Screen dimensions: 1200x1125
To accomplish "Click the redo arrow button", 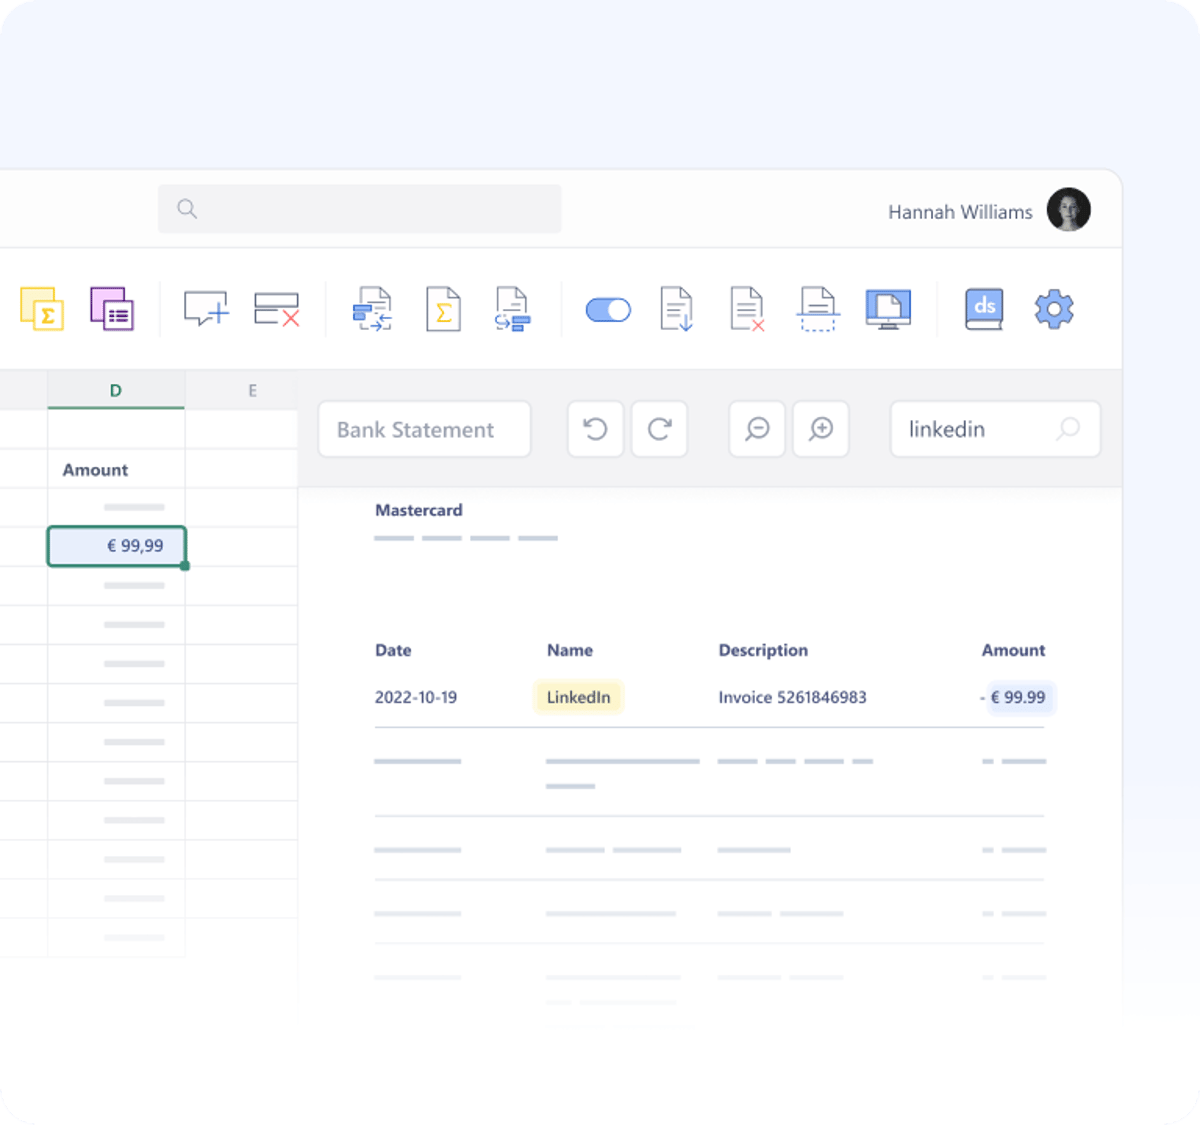I will click(660, 429).
